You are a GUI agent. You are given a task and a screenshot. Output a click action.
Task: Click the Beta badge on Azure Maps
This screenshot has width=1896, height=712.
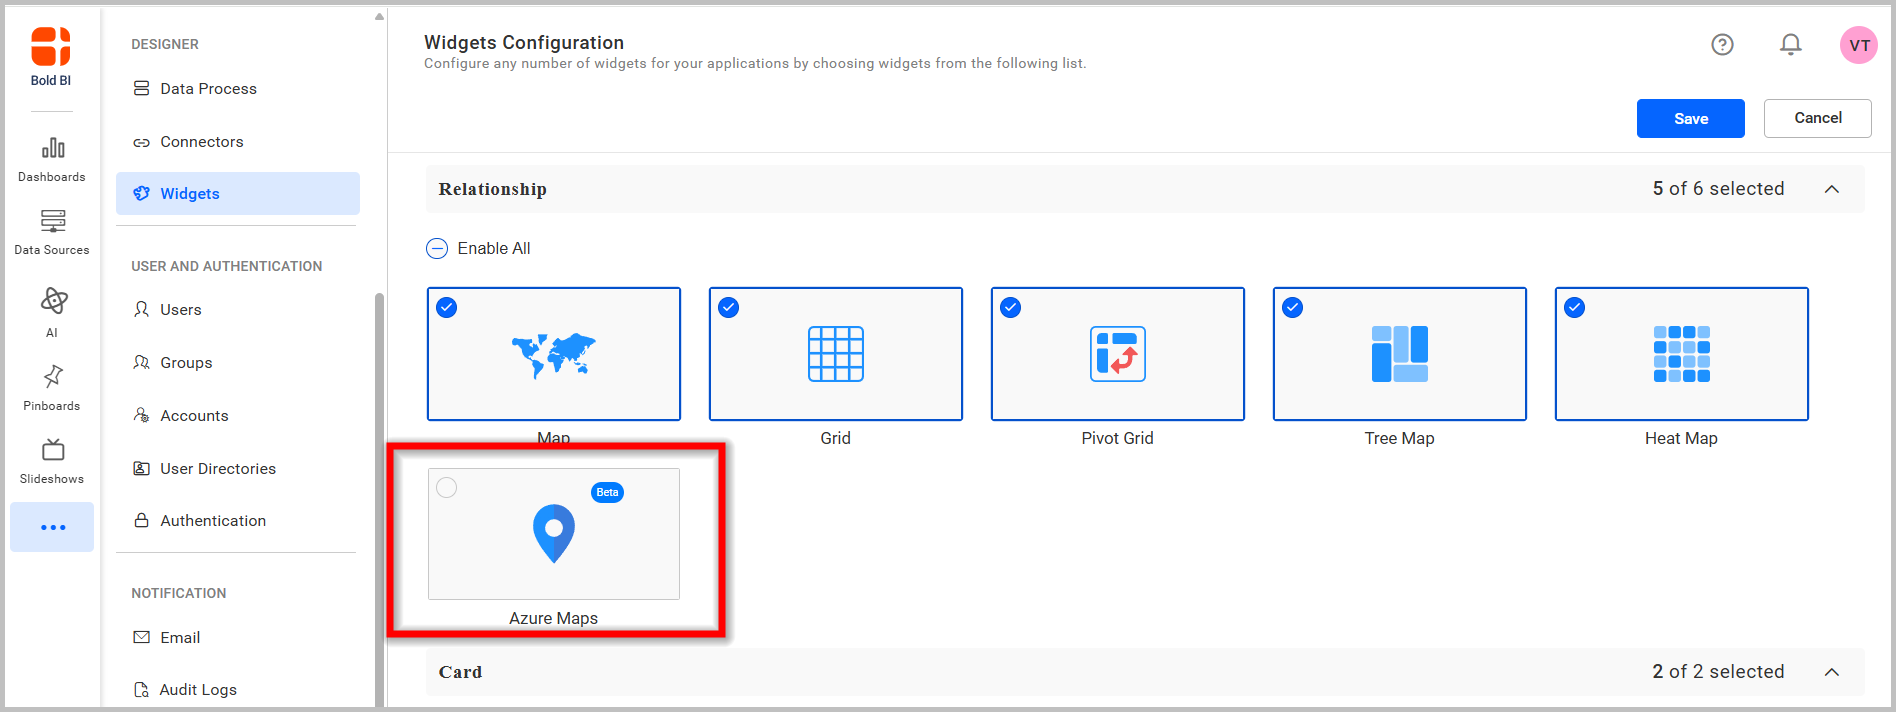(607, 492)
